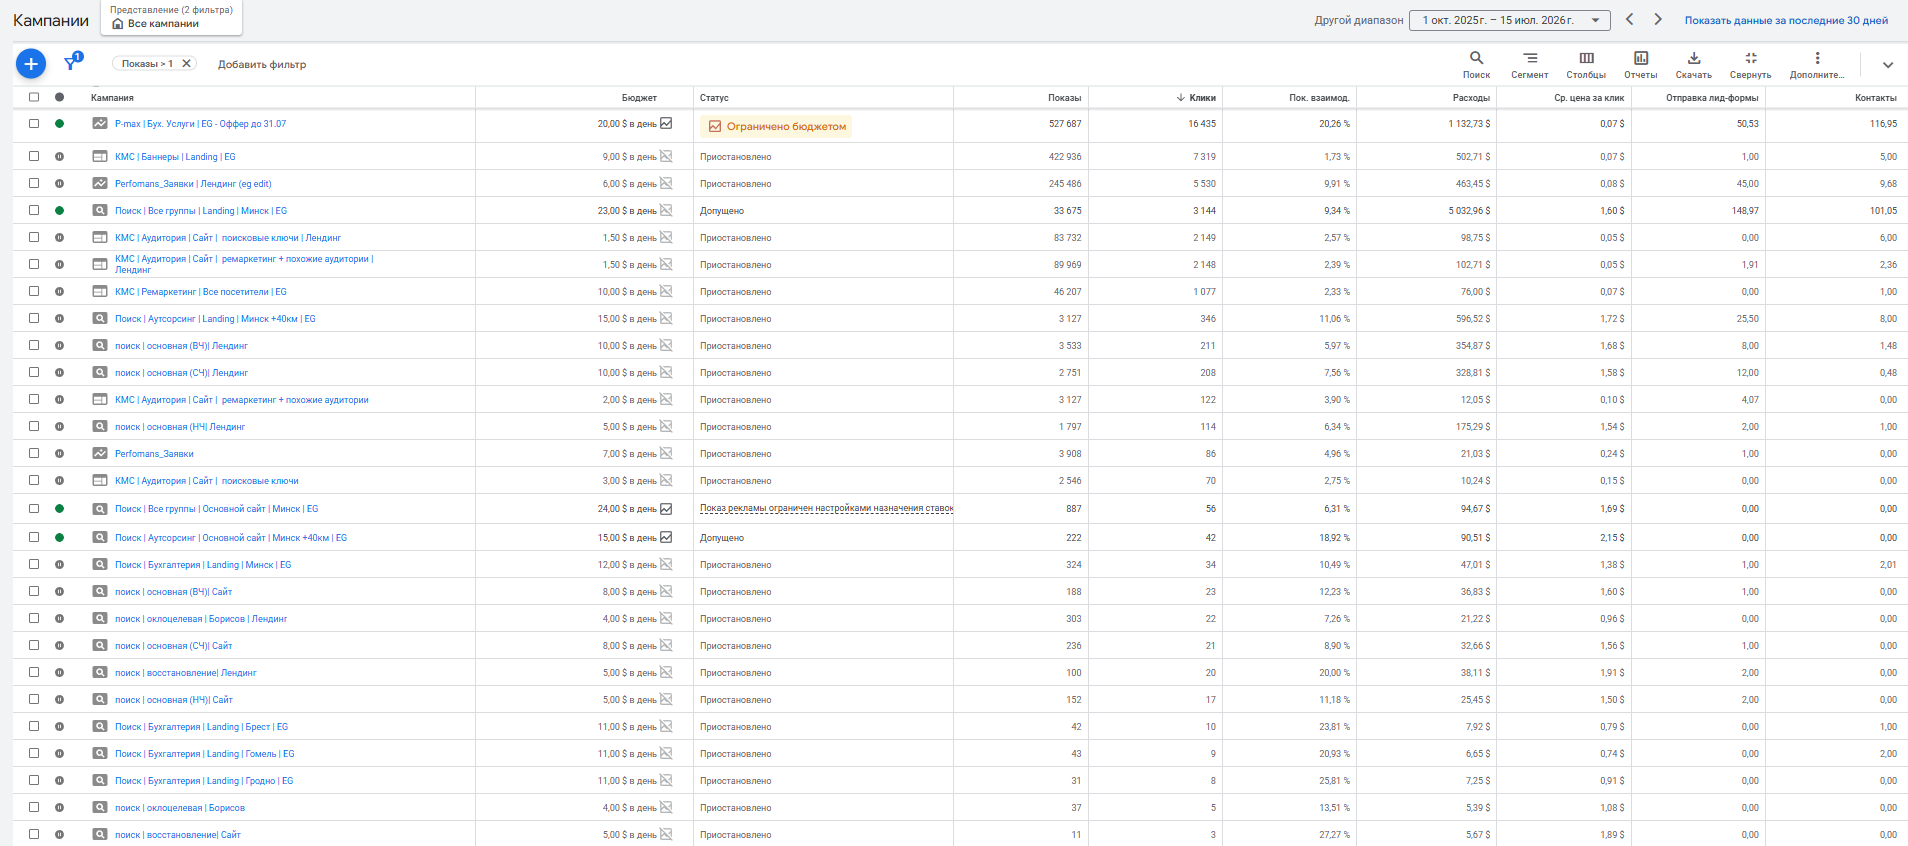
Task: Open paused status dot of поиск основная (СЧ) Лендинг
Action: (x=59, y=372)
